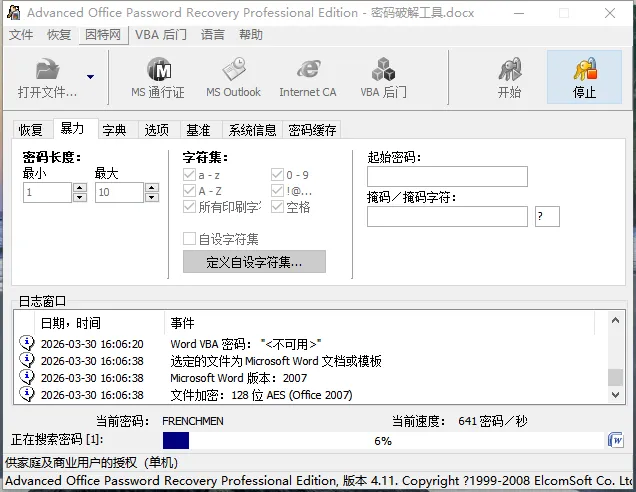Viewport: 636px width, 492px height.
Task: Click the 开始 (Start) keys icon
Action: [509, 69]
